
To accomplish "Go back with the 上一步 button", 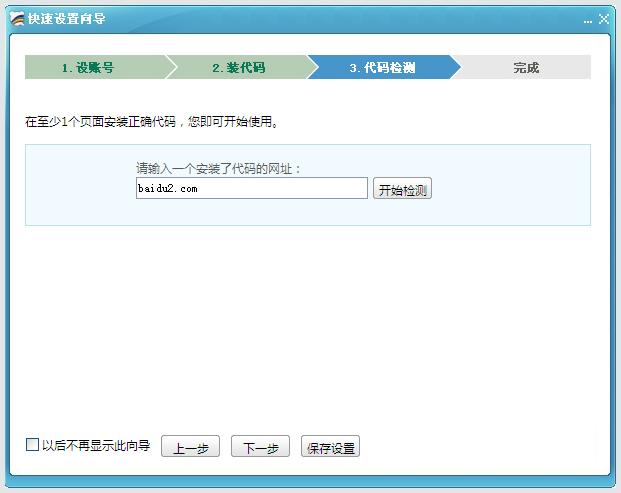I will [x=191, y=448].
